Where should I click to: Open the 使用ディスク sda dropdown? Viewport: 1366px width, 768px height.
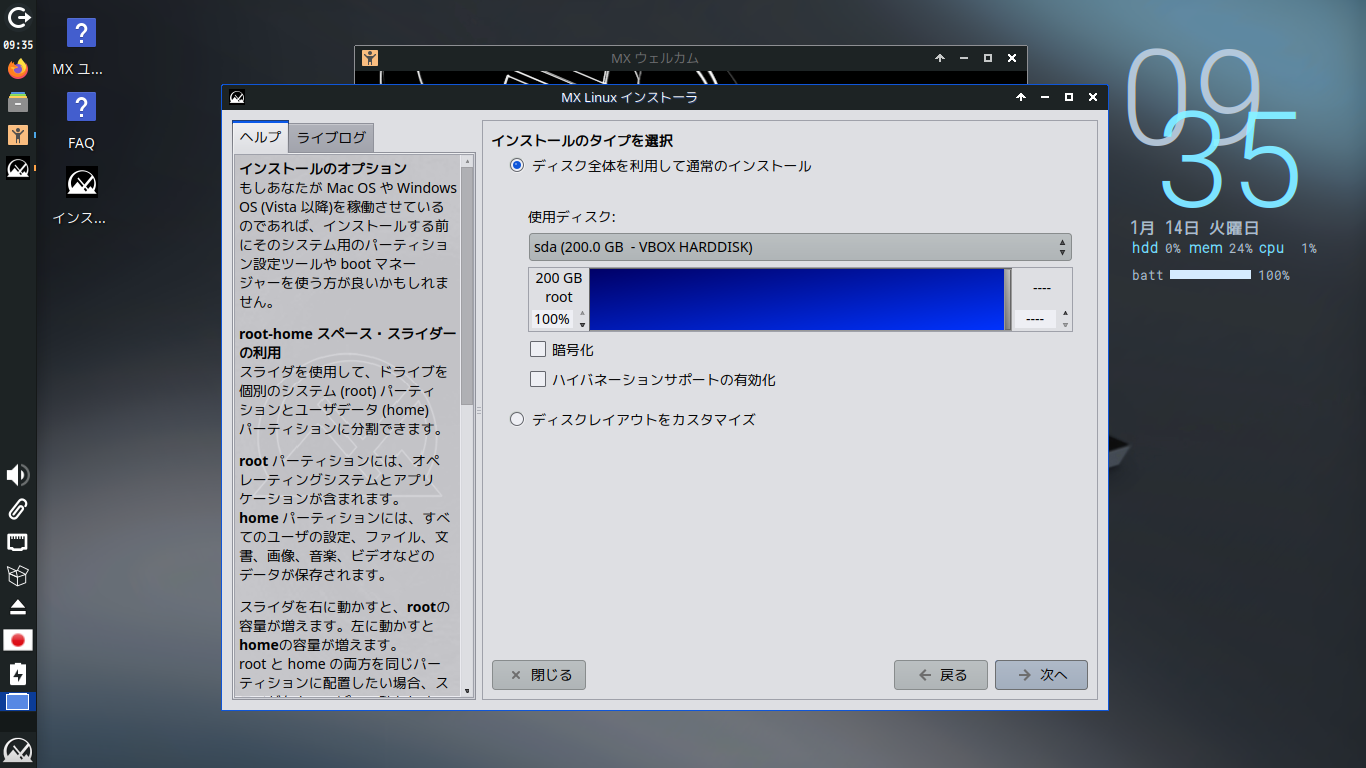pos(800,247)
